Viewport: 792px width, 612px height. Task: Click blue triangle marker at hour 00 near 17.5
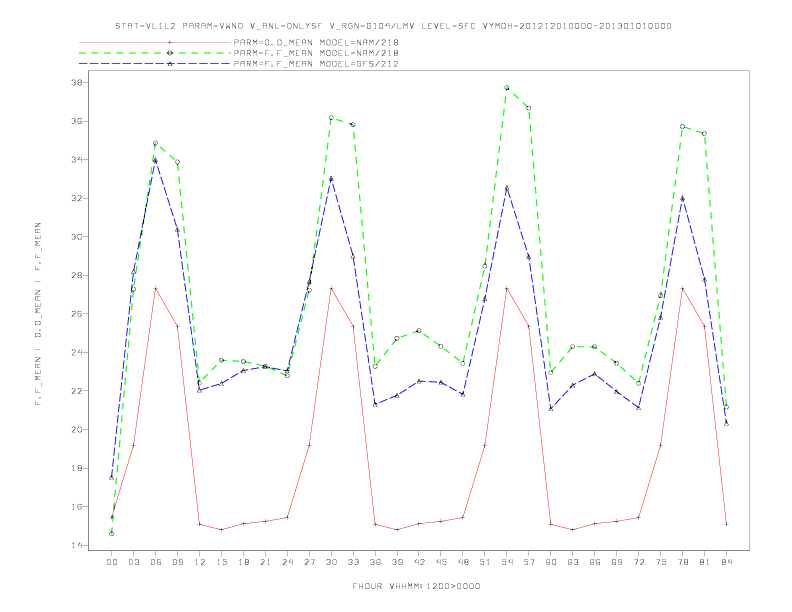click(x=112, y=477)
